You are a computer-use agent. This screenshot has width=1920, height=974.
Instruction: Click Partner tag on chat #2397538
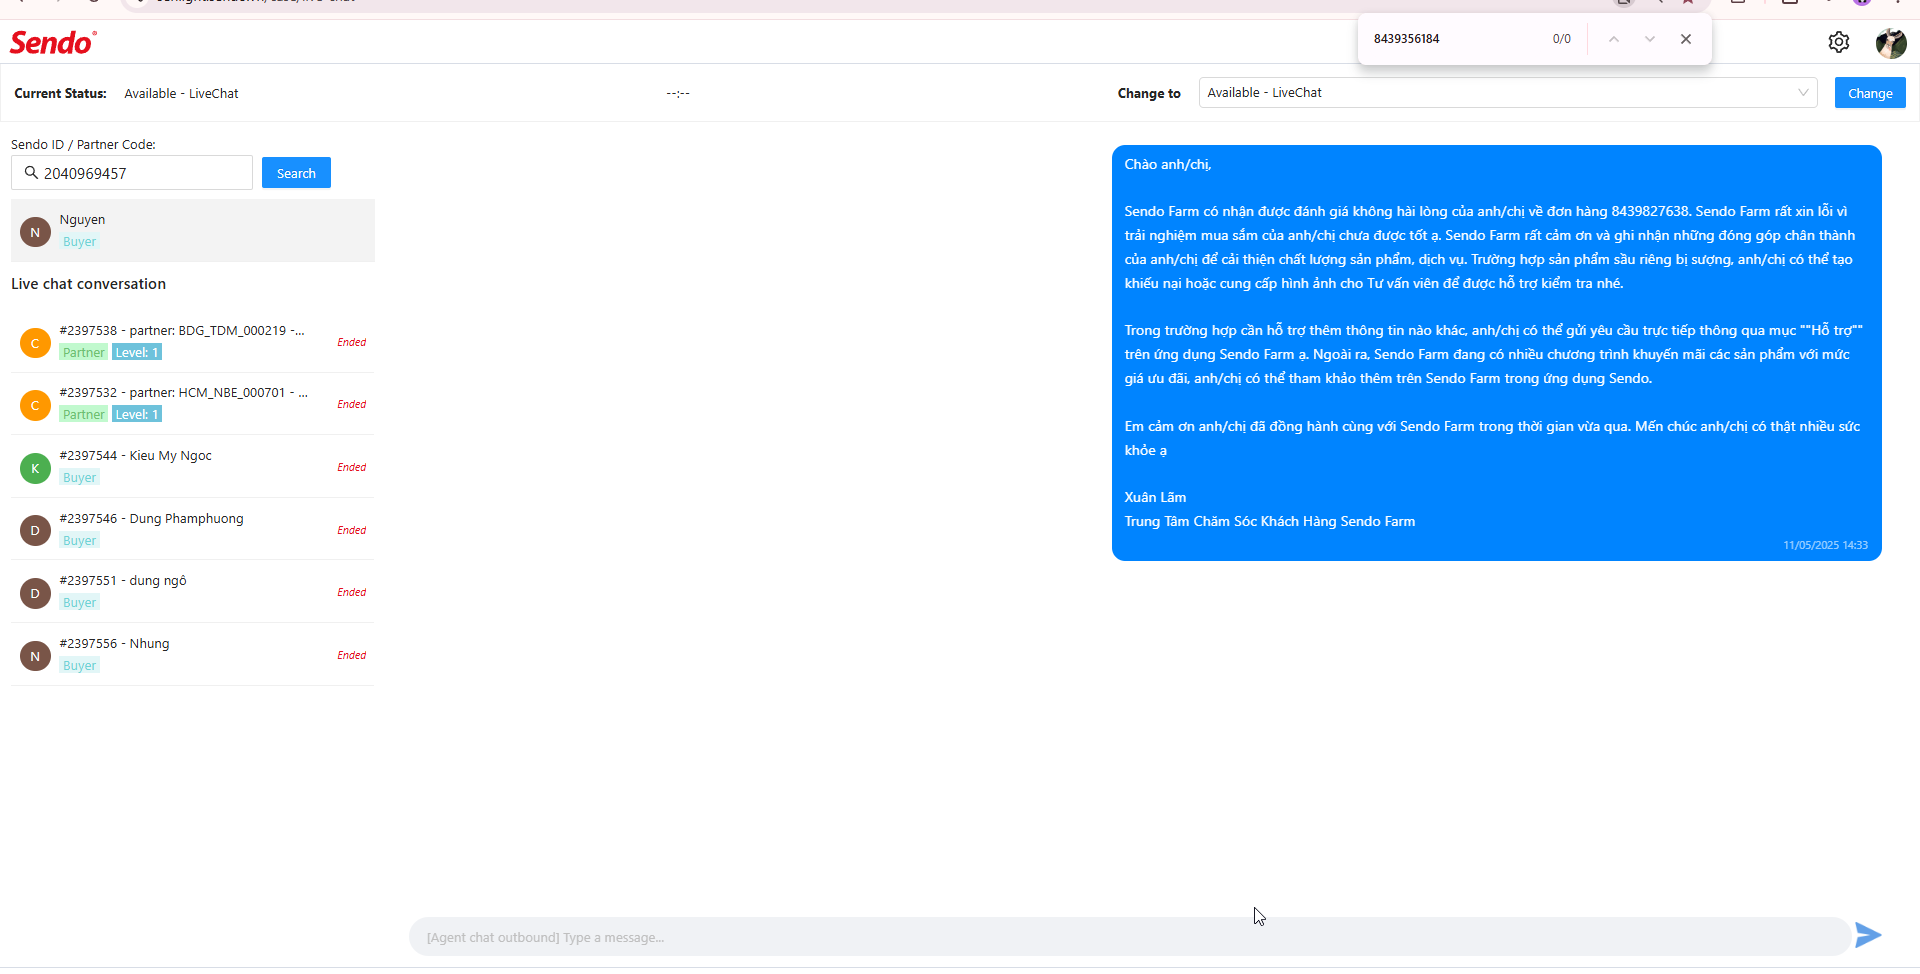click(83, 353)
